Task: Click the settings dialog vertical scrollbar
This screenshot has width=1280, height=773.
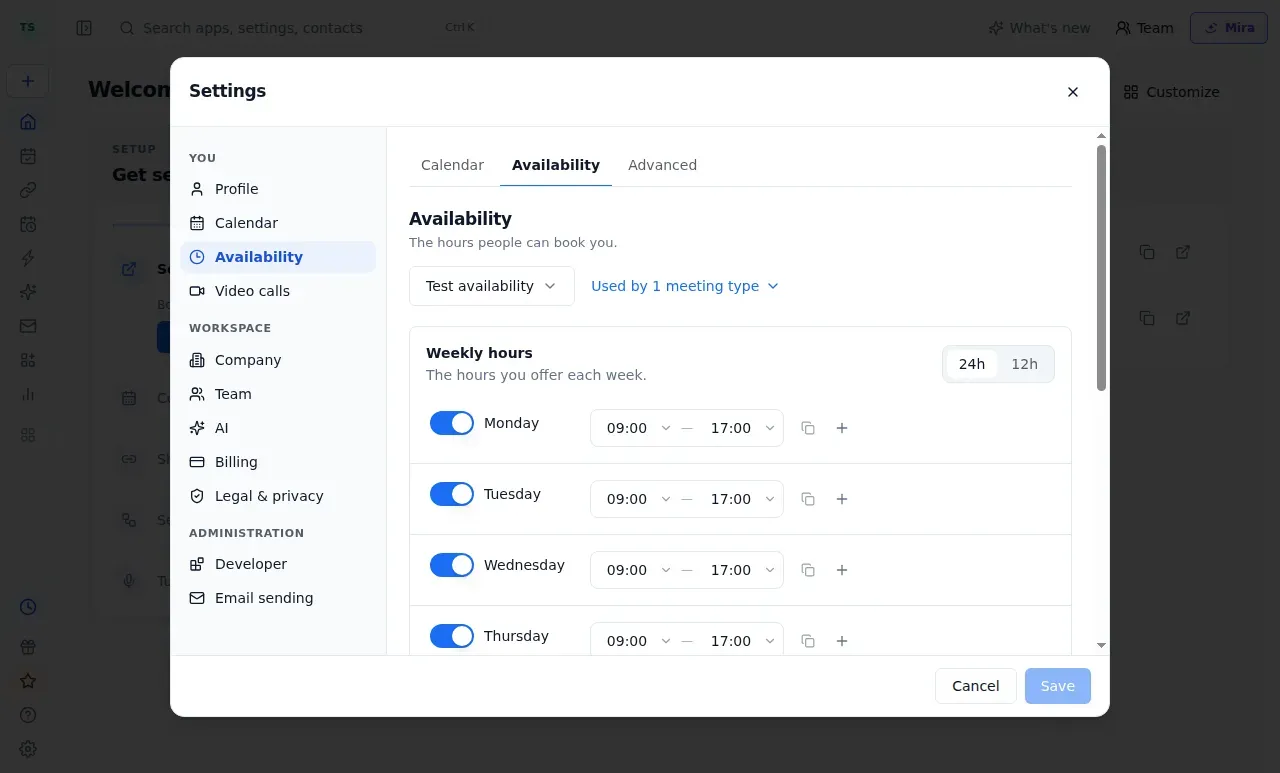Action: coord(1101,268)
